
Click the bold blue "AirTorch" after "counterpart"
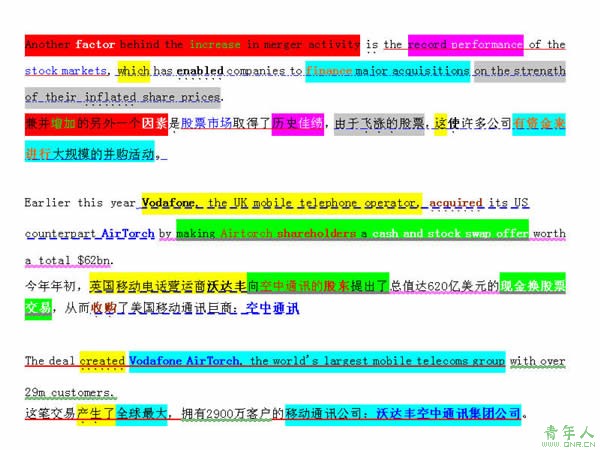tap(128, 233)
